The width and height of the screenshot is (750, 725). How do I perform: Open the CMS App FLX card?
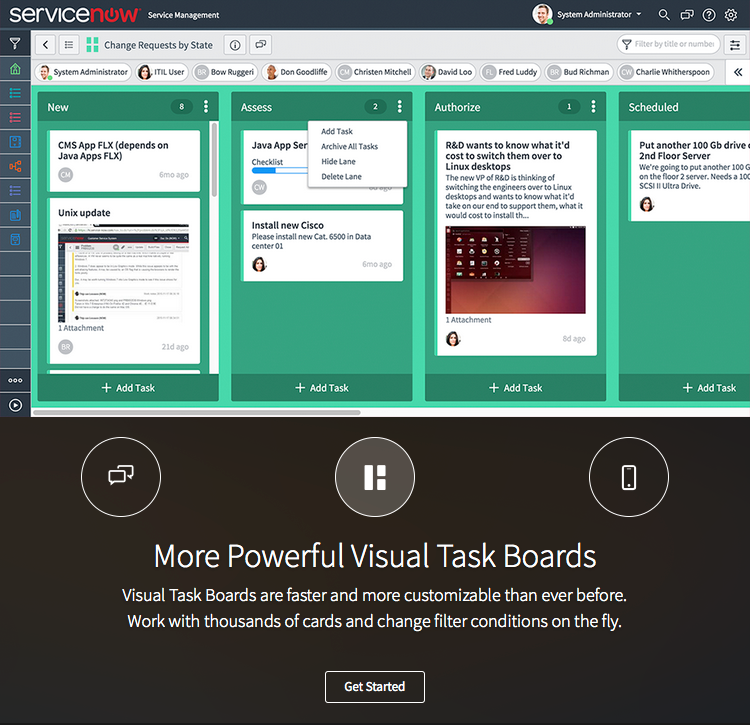click(x=124, y=161)
